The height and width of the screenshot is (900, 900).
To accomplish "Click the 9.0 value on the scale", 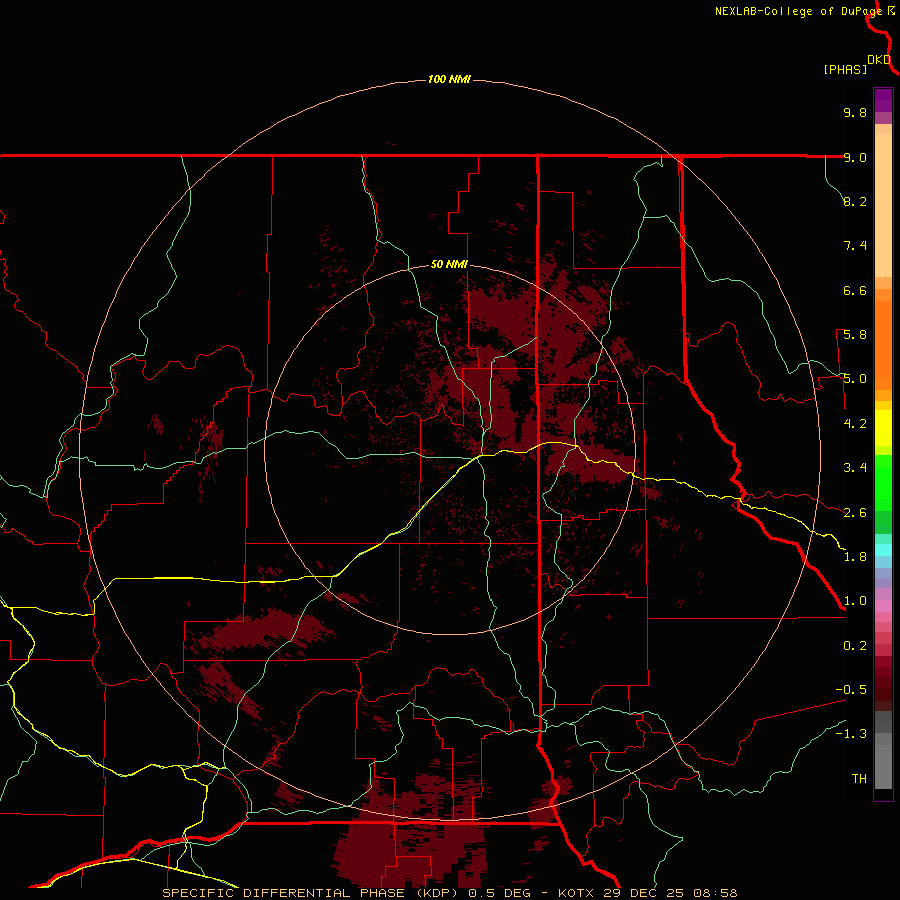I will coord(855,157).
